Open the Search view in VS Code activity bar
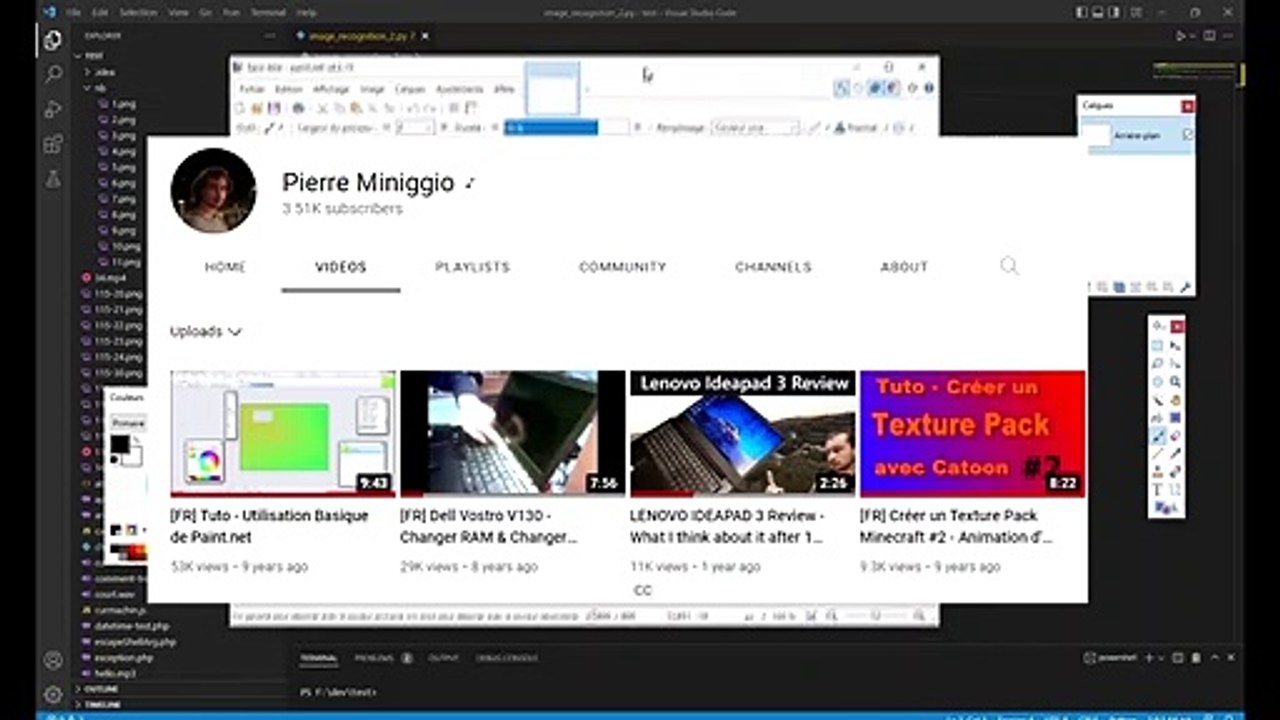 coord(52,75)
